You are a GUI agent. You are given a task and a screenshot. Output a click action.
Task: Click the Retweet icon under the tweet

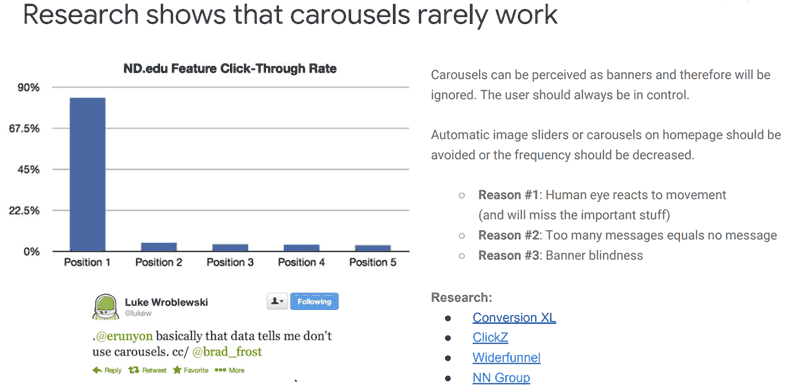click(134, 370)
